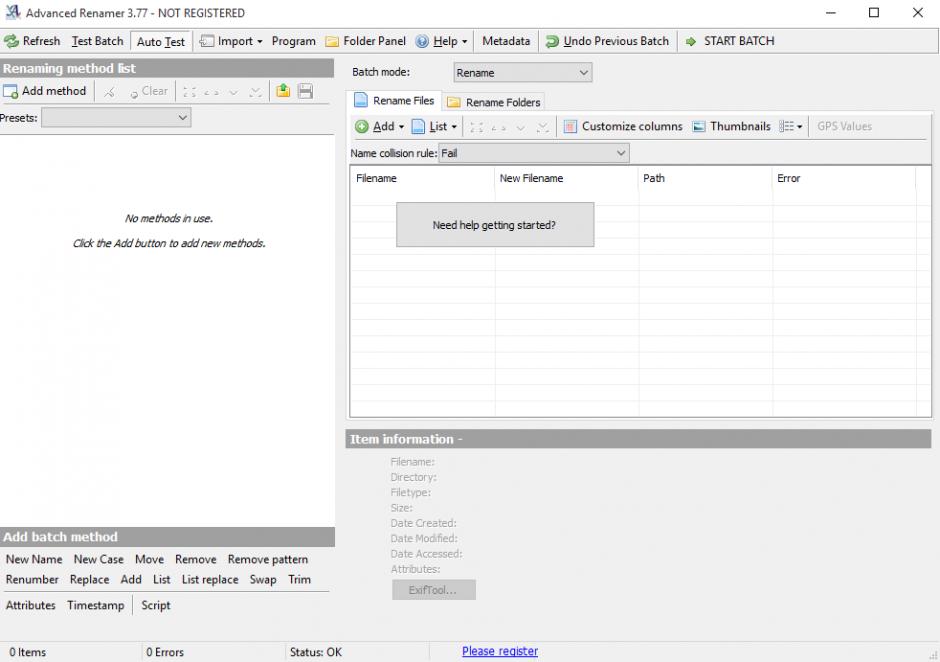The image size is (940, 662).
Task: Open Customize columns
Action: click(x=622, y=127)
